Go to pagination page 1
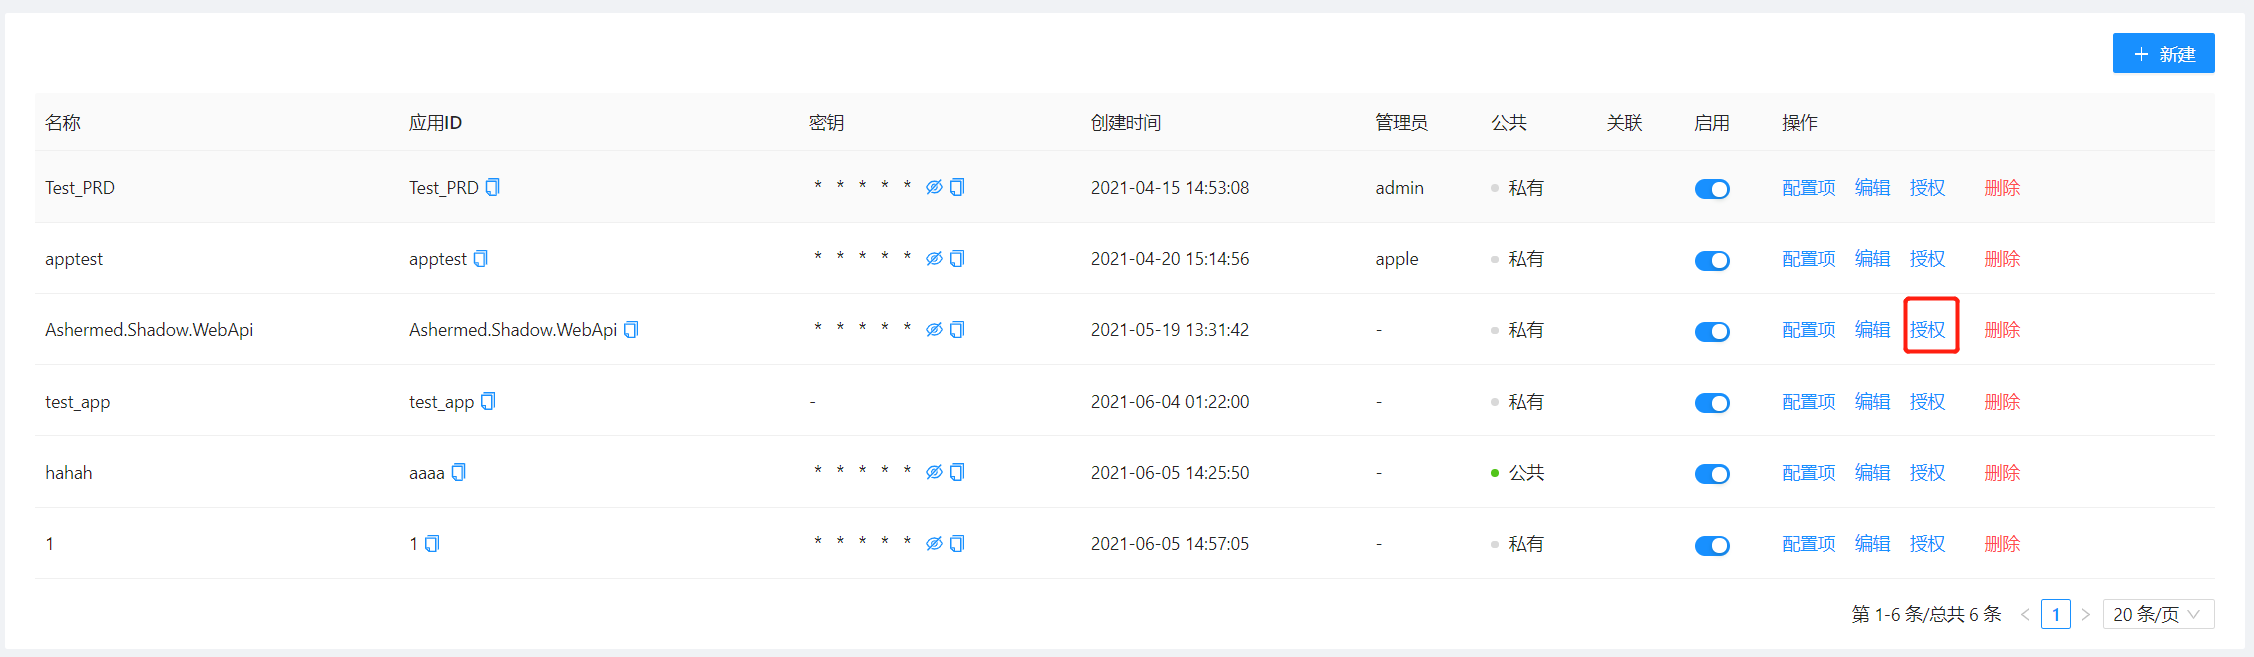The width and height of the screenshot is (2254, 657). (x=2056, y=614)
